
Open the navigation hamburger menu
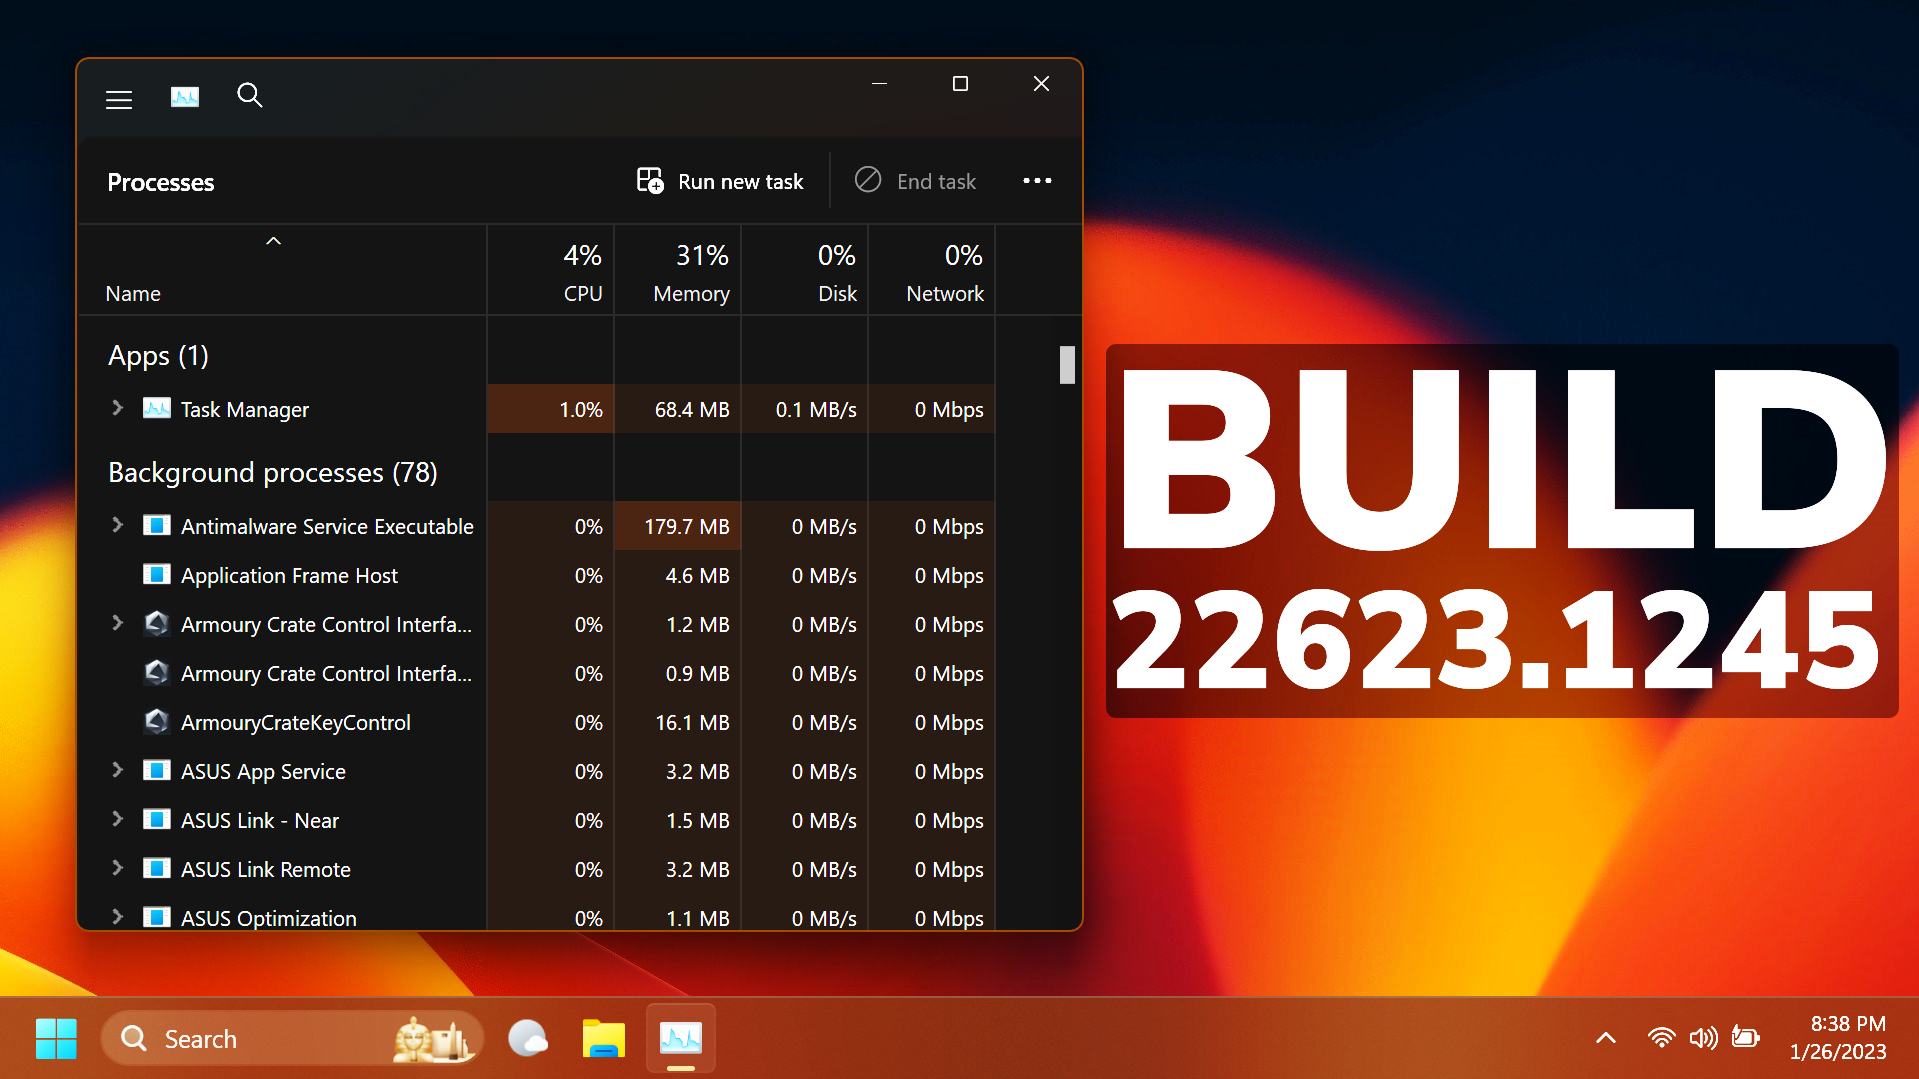(118, 99)
